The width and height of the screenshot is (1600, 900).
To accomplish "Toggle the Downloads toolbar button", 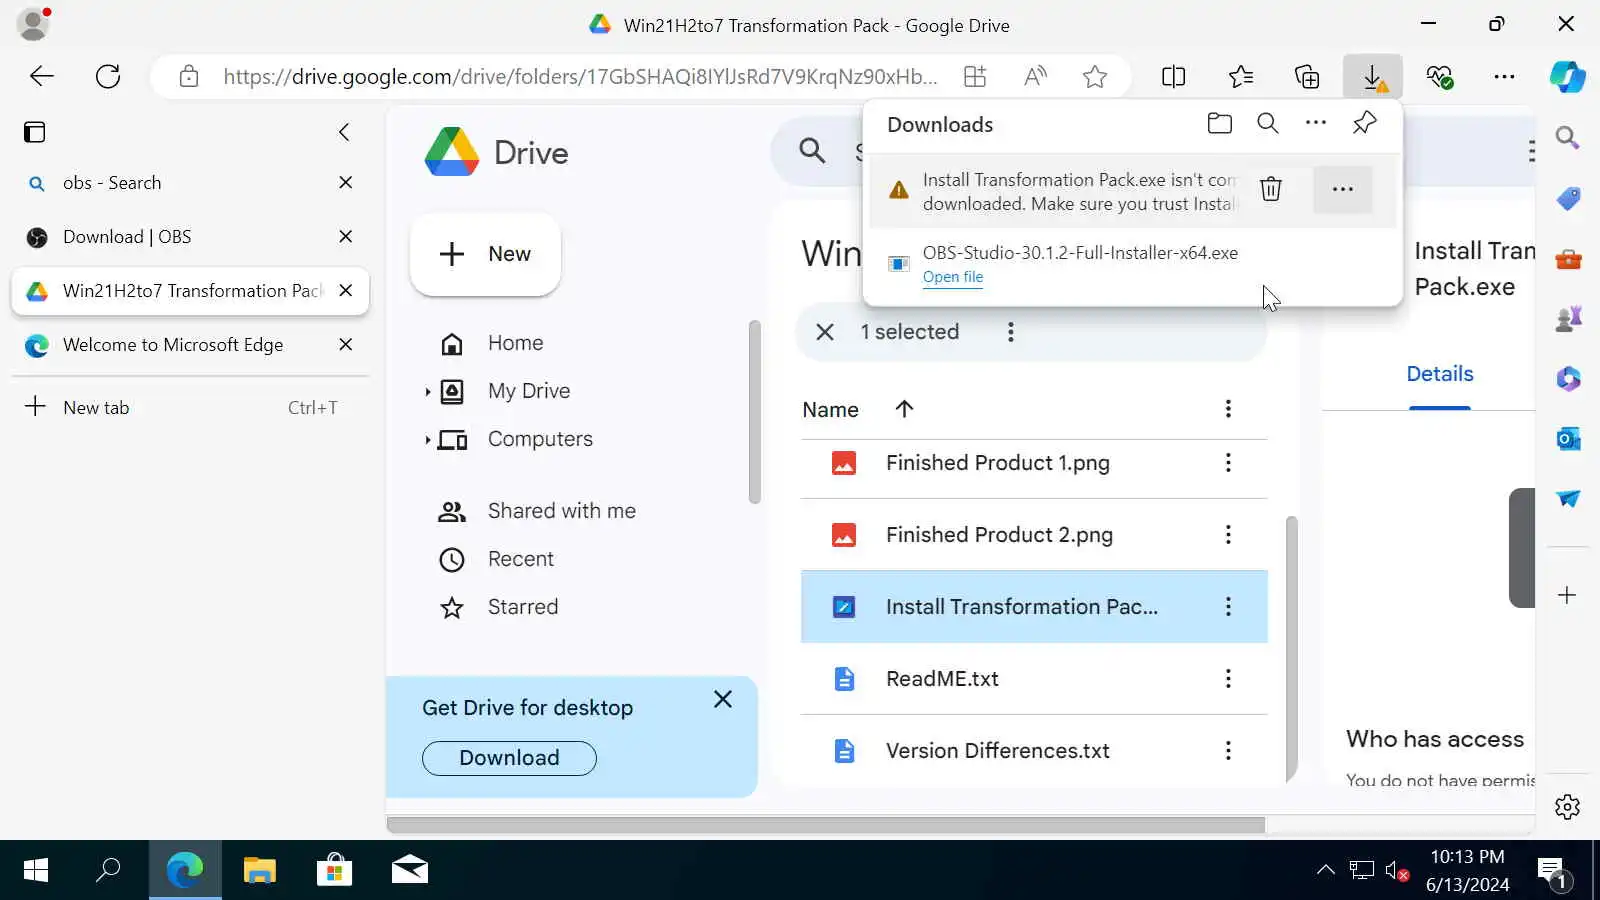I will pyautogui.click(x=1373, y=76).
